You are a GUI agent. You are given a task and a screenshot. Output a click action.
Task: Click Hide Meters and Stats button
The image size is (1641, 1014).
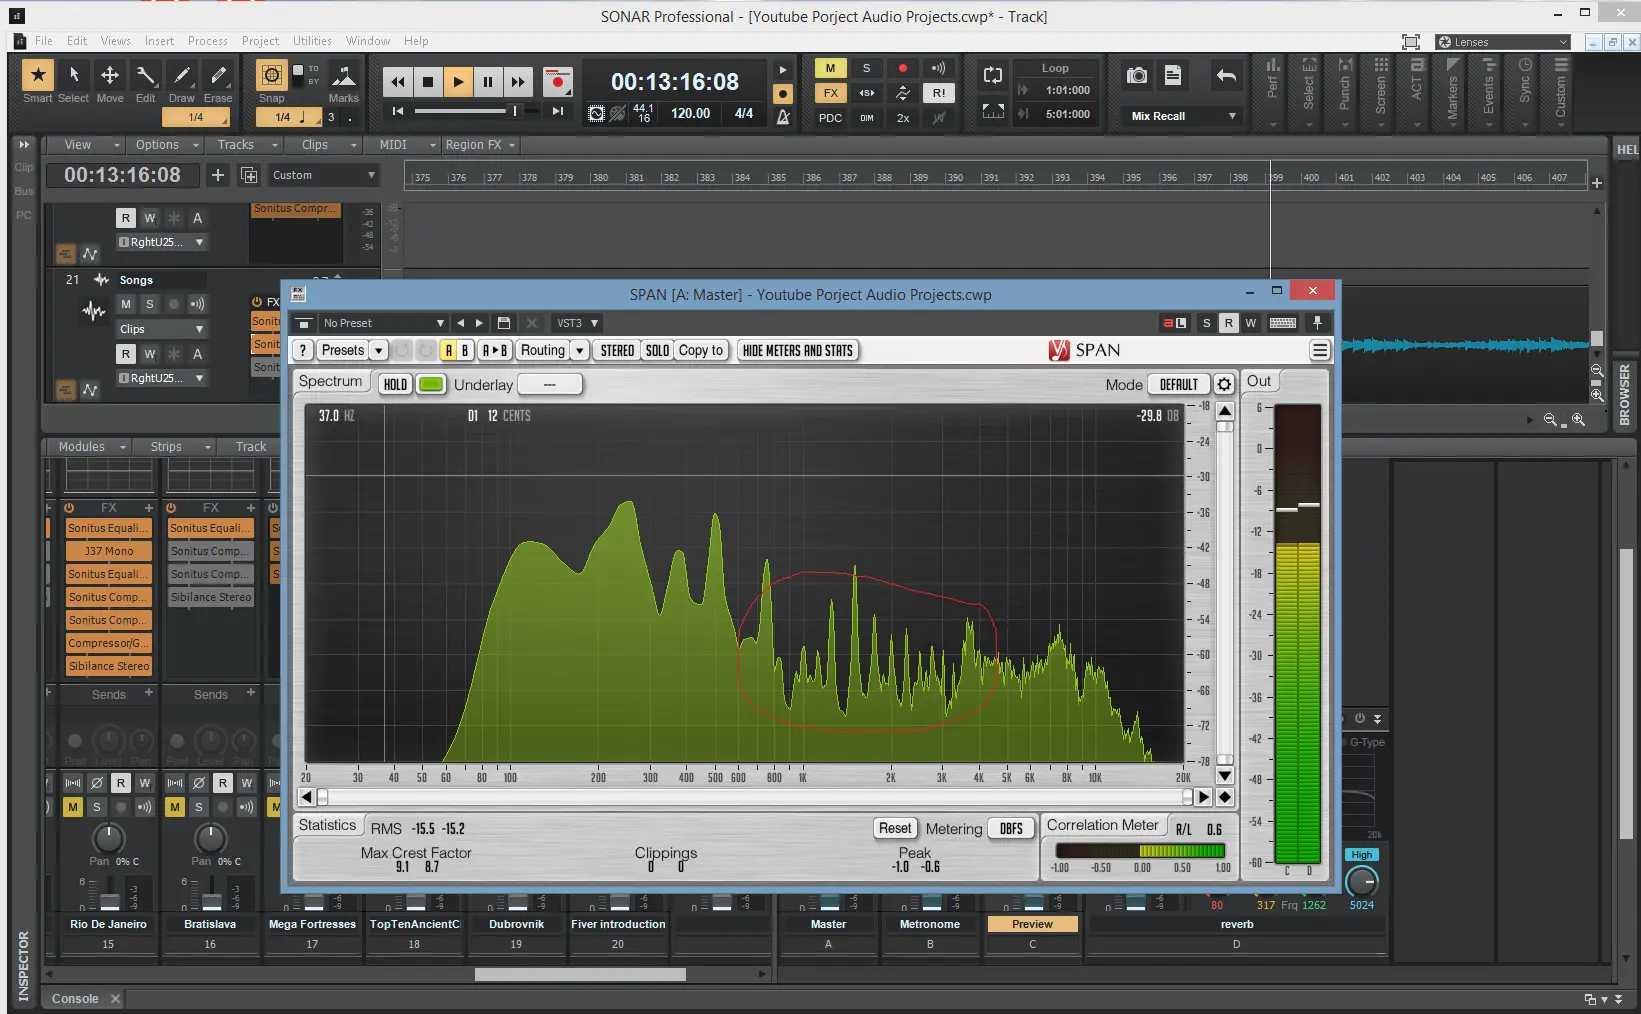click(797, 350)
